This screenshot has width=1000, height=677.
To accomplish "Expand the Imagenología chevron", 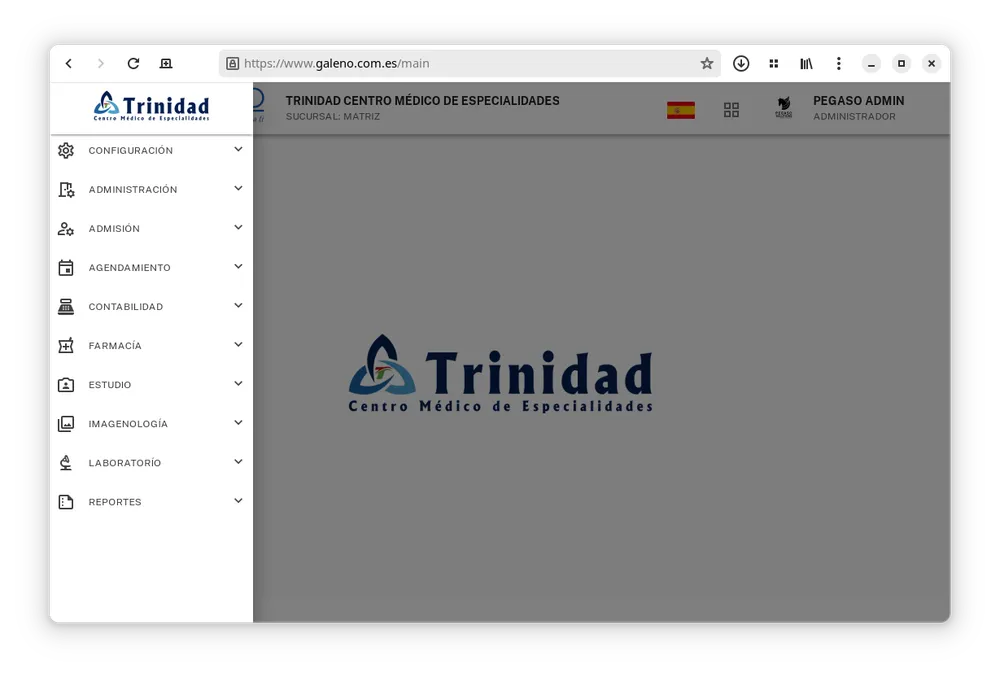I will (x=238, y=423).
